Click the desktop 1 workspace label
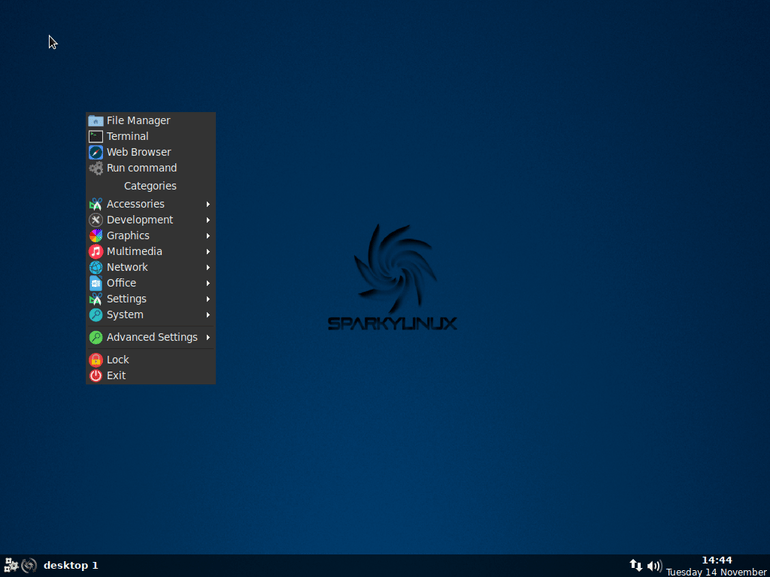 71,566
